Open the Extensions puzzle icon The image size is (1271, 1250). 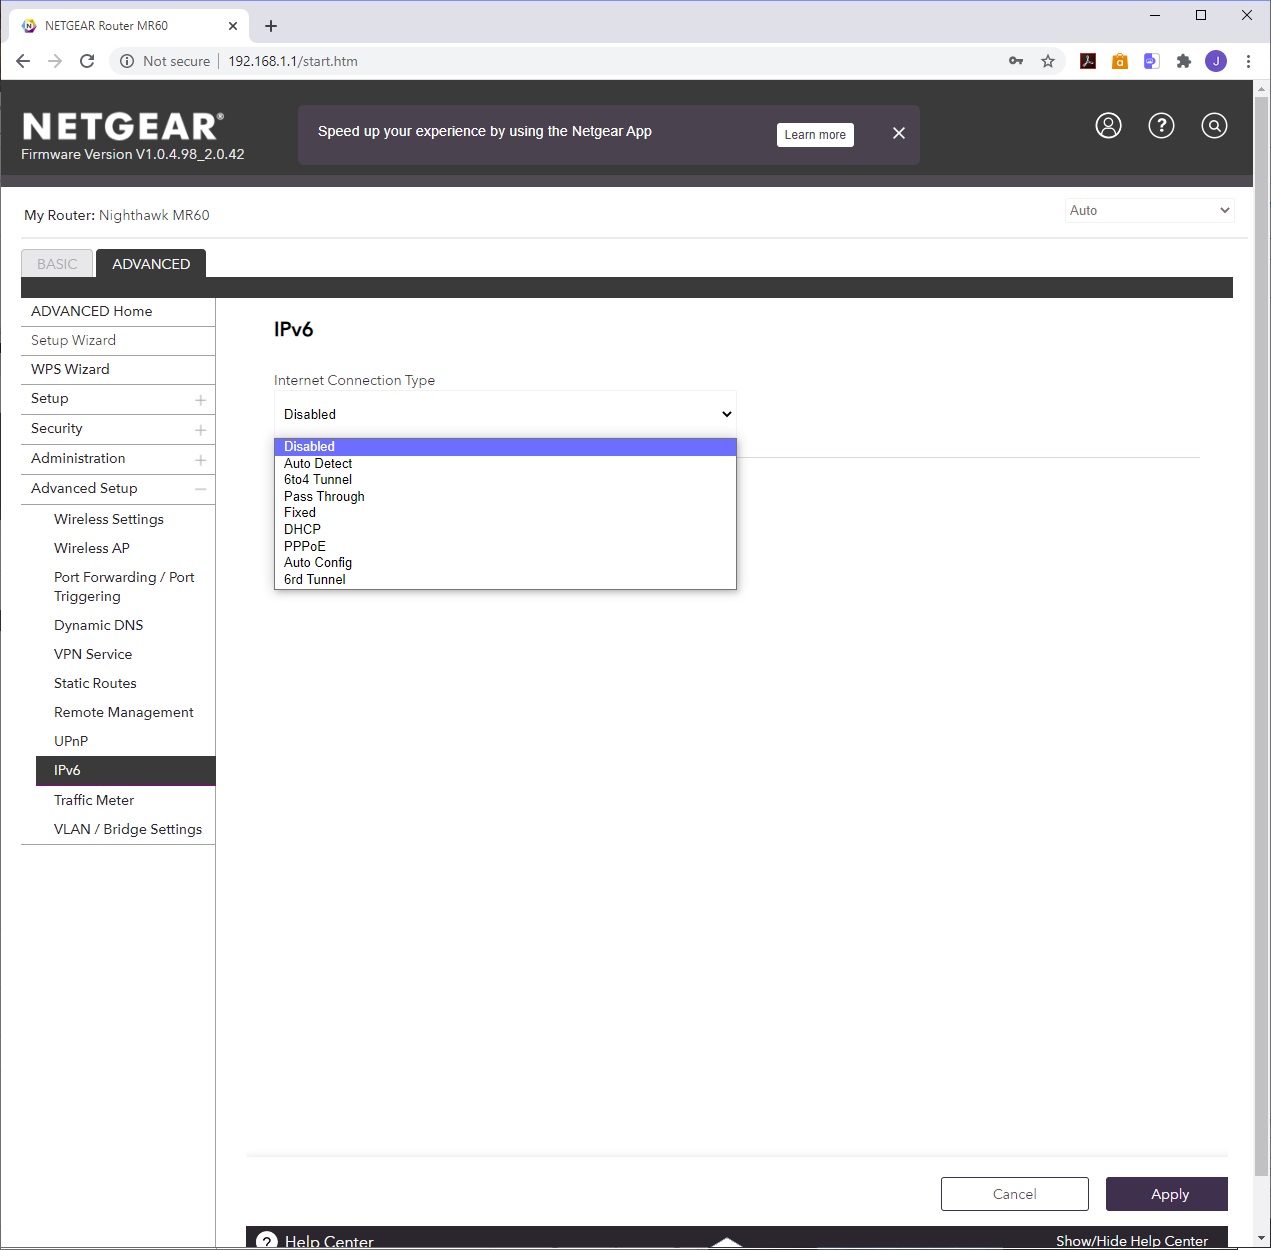pos(1184,61)
